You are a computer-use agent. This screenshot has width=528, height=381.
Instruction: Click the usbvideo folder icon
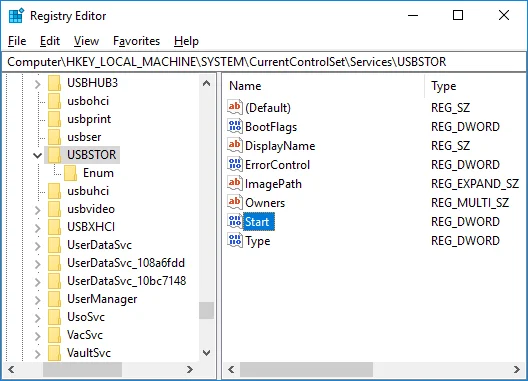[x=54, y=209]
